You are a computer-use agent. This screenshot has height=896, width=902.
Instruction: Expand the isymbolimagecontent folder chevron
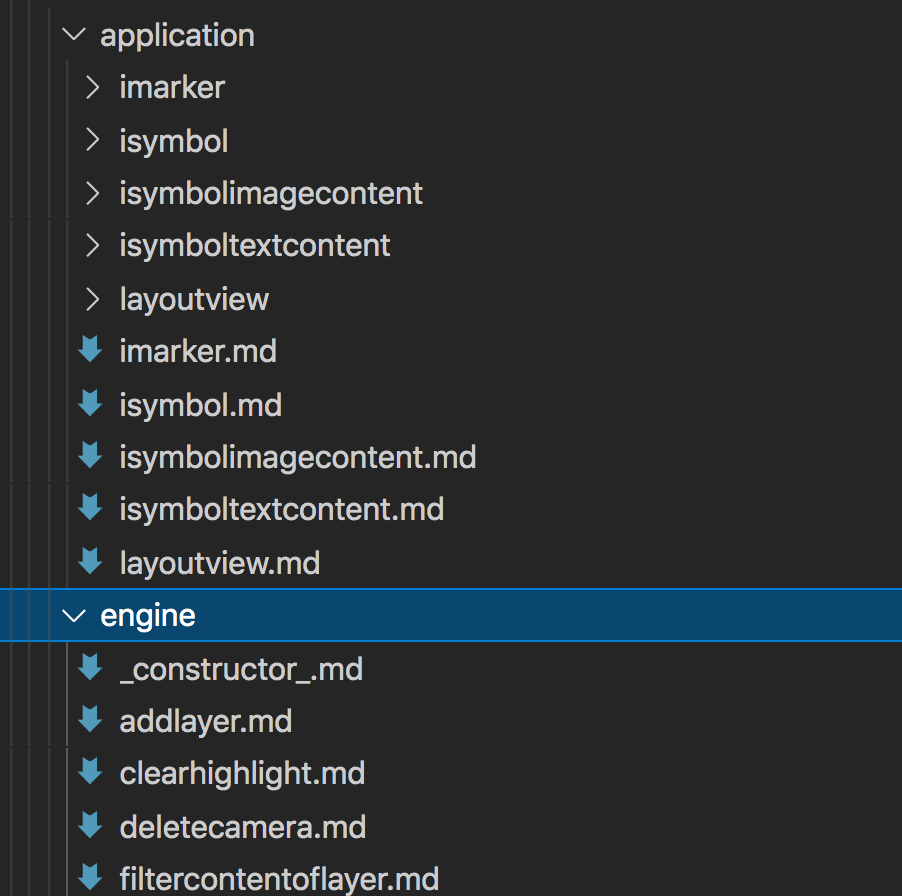tap(92, 193)
